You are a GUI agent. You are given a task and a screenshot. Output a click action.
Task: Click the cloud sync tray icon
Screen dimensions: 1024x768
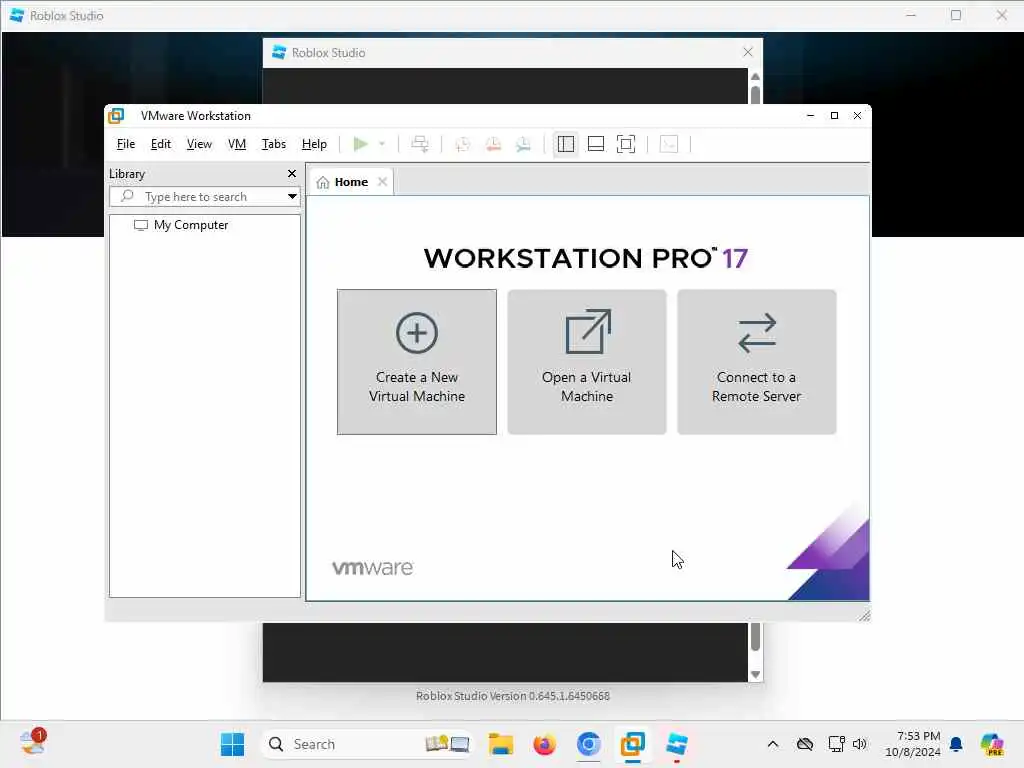805,744
